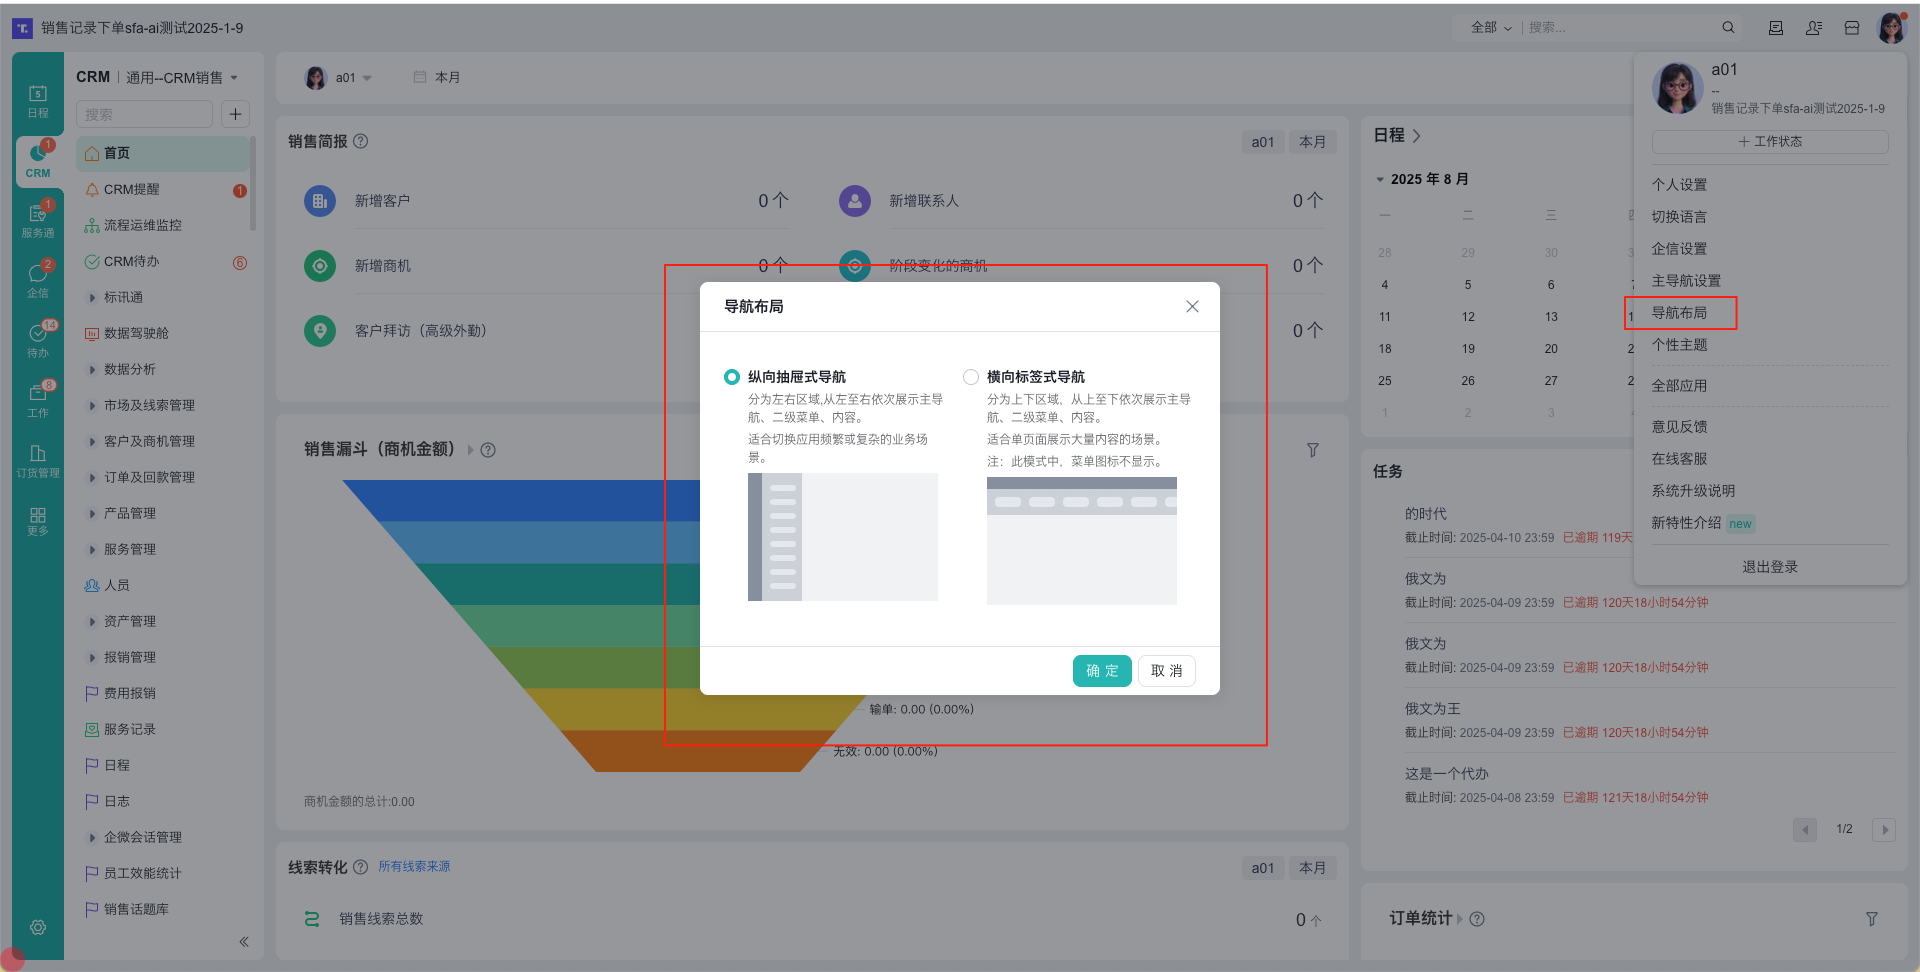Open the CRM module from left sidebar
This screenshot has width=1920, height=972.
[38, 160]
